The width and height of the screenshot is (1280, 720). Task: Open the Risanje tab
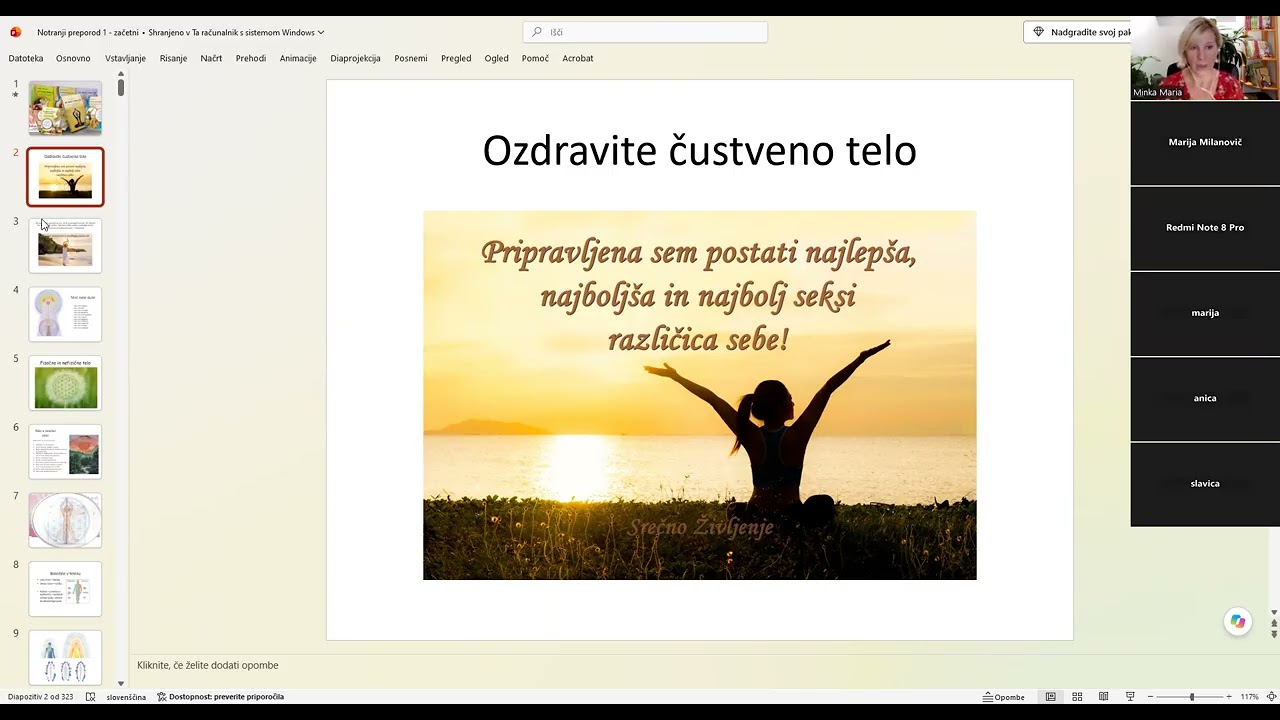pos(173,58)
